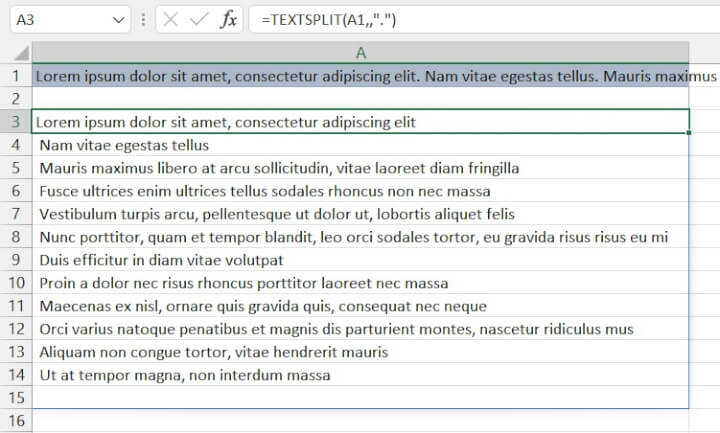This screenshot has width=720, height=433.
Task: Select row 1 header
Action: [15, 76]
